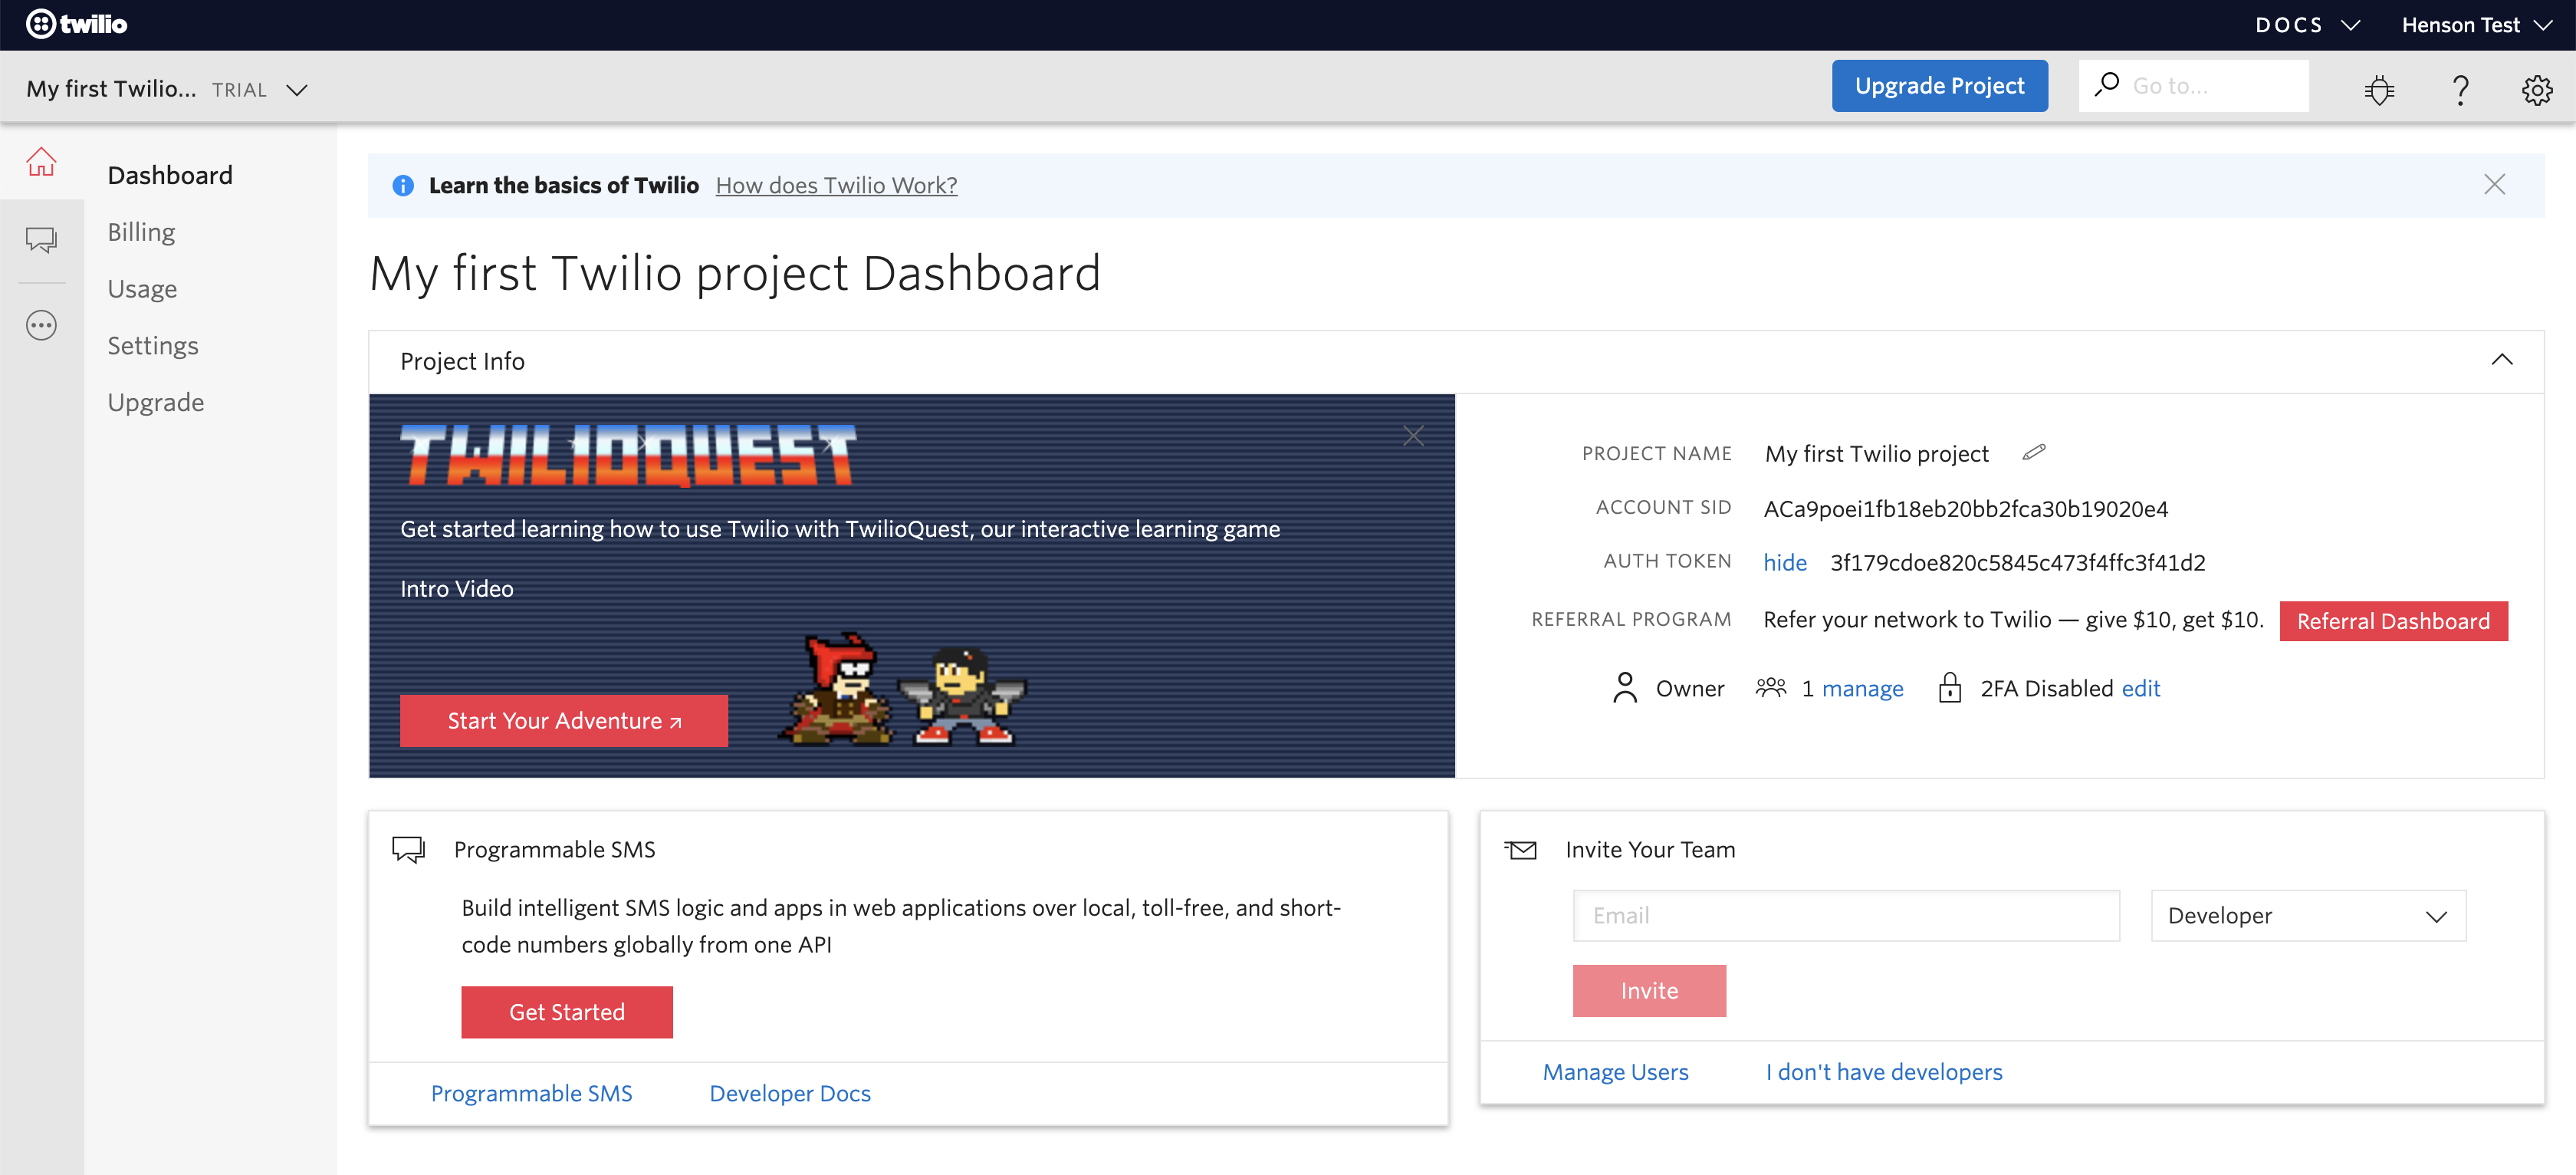Click the Invite Your Team envelope icon

pyautogui.click(x=1520, y=850)
